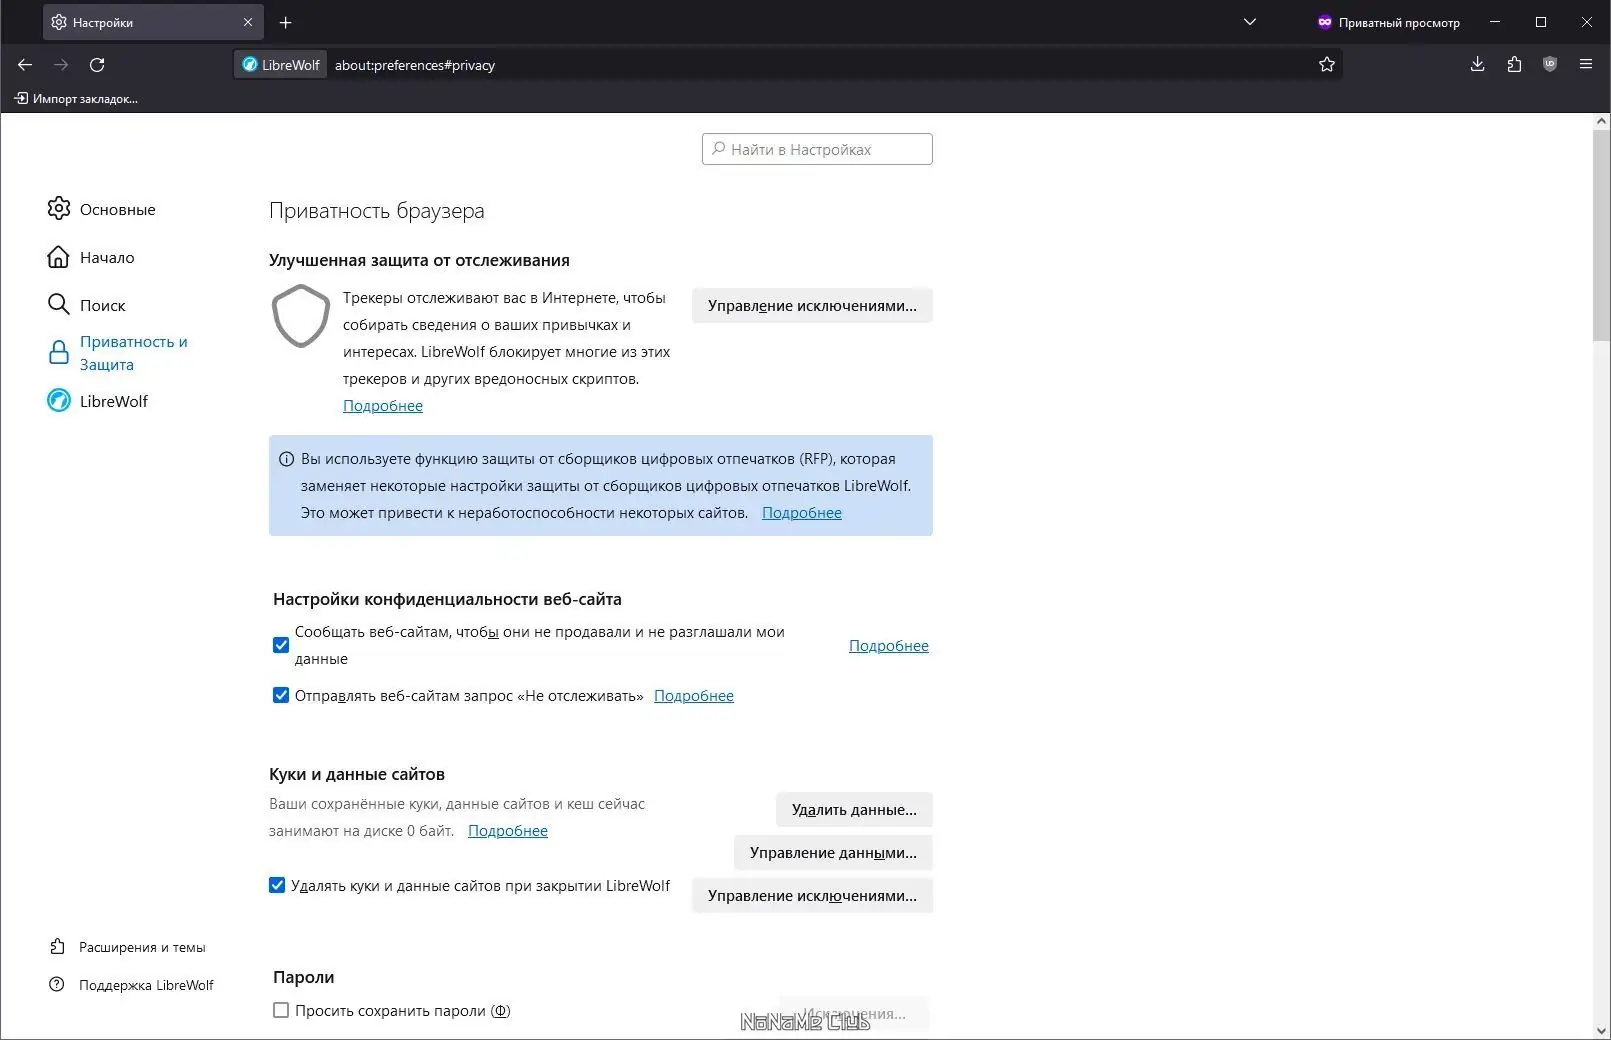Viewport: 1611px width, 1040px height.
Task: Open Основные settings category
Action: [101, 209]
